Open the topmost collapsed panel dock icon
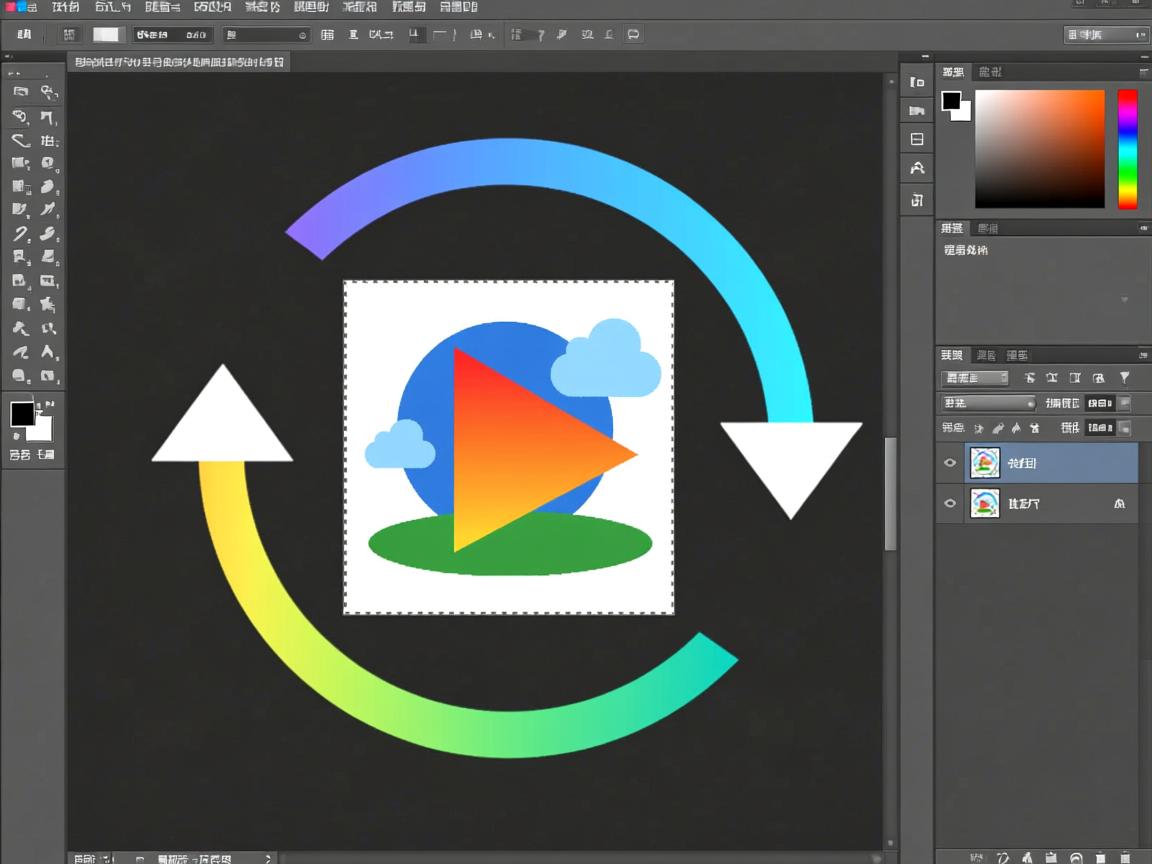The height and width of the screenshot is (864, 1152). point(917,82)
